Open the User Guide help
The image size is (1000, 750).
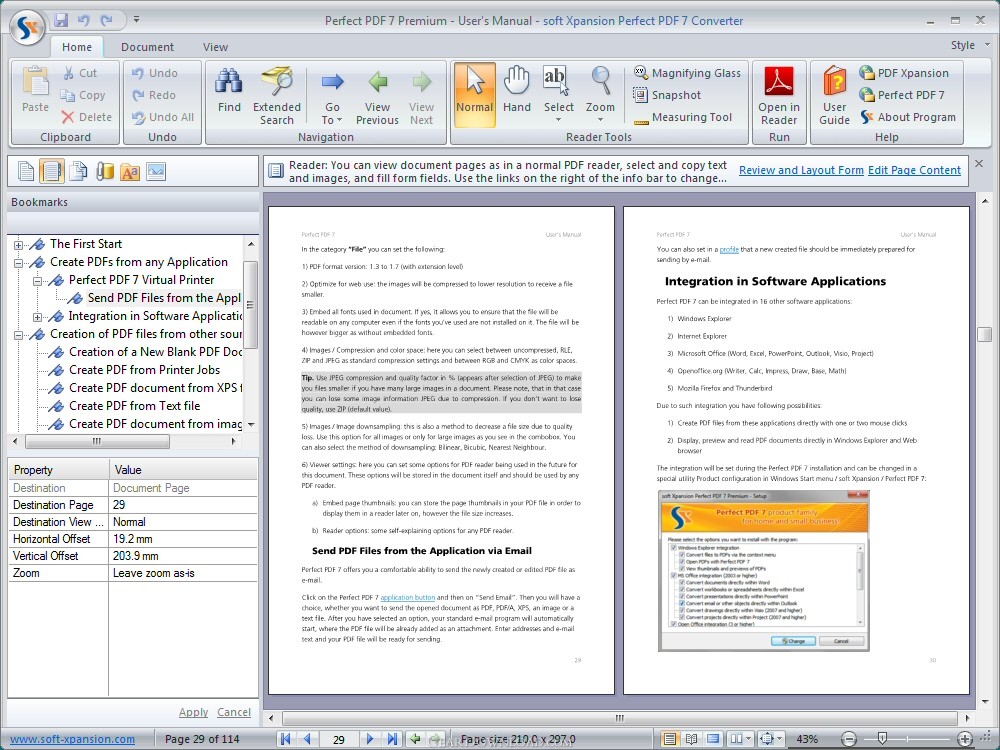coord(834,96)
